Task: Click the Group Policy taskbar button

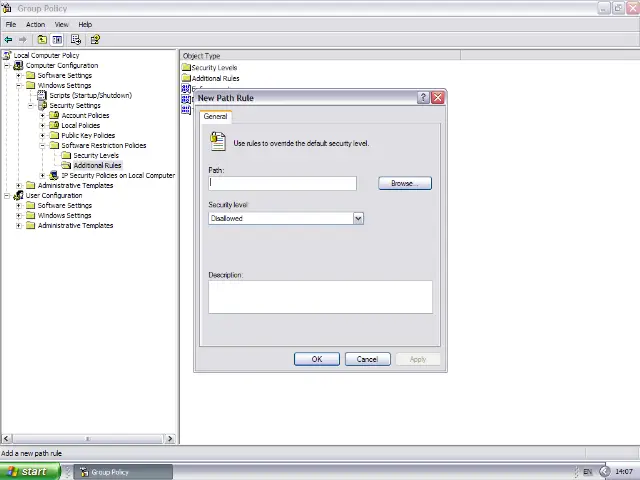Action: click(x=123, y=472)
